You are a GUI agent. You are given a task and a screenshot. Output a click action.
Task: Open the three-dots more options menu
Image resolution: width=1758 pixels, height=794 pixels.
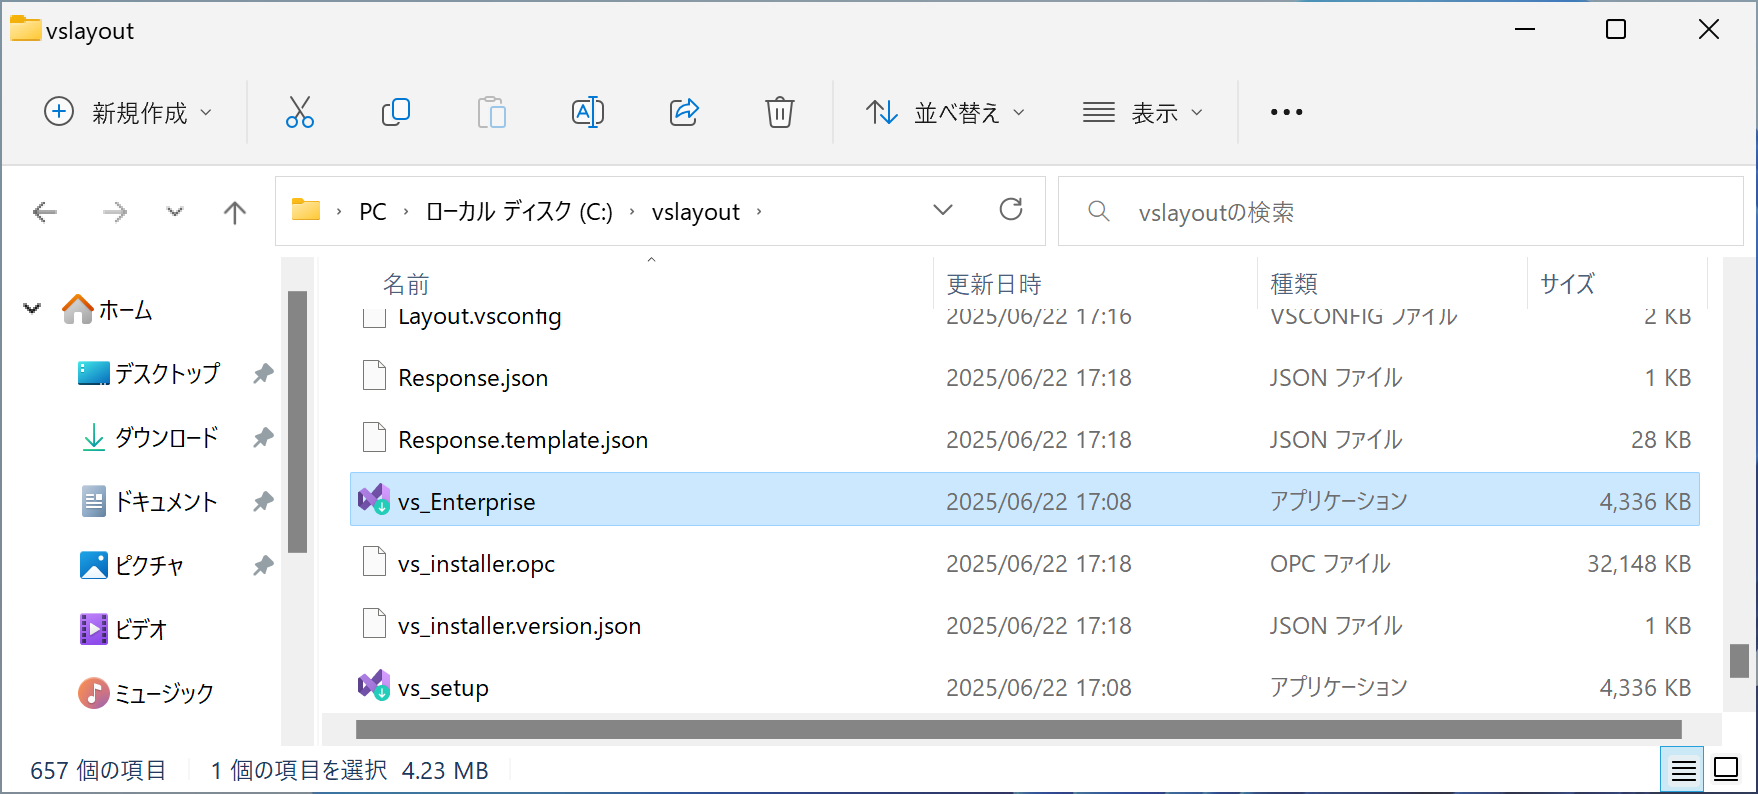coord(1286,112)
